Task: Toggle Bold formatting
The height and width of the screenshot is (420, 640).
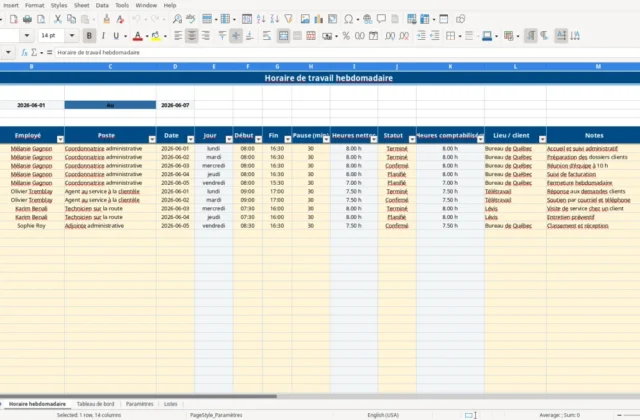Action: pos(89,36)
